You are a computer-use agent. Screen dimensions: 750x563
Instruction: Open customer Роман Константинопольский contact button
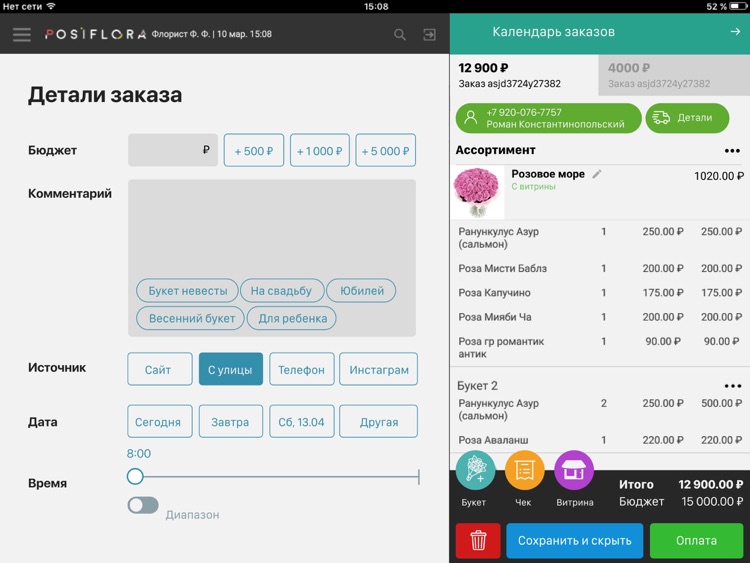coord(548,118)
